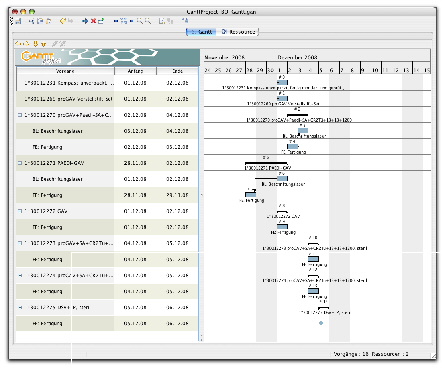Collapse the LP30012273 PA606-GAV task group
Viewport: 444px width, 371px height.
(x=20, y=163)
